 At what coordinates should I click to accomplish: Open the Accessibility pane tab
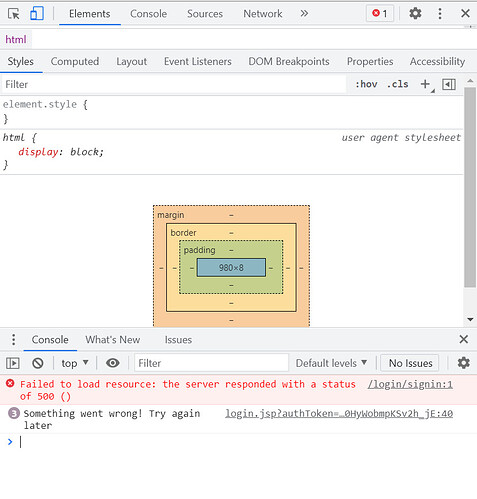(437, 62)
